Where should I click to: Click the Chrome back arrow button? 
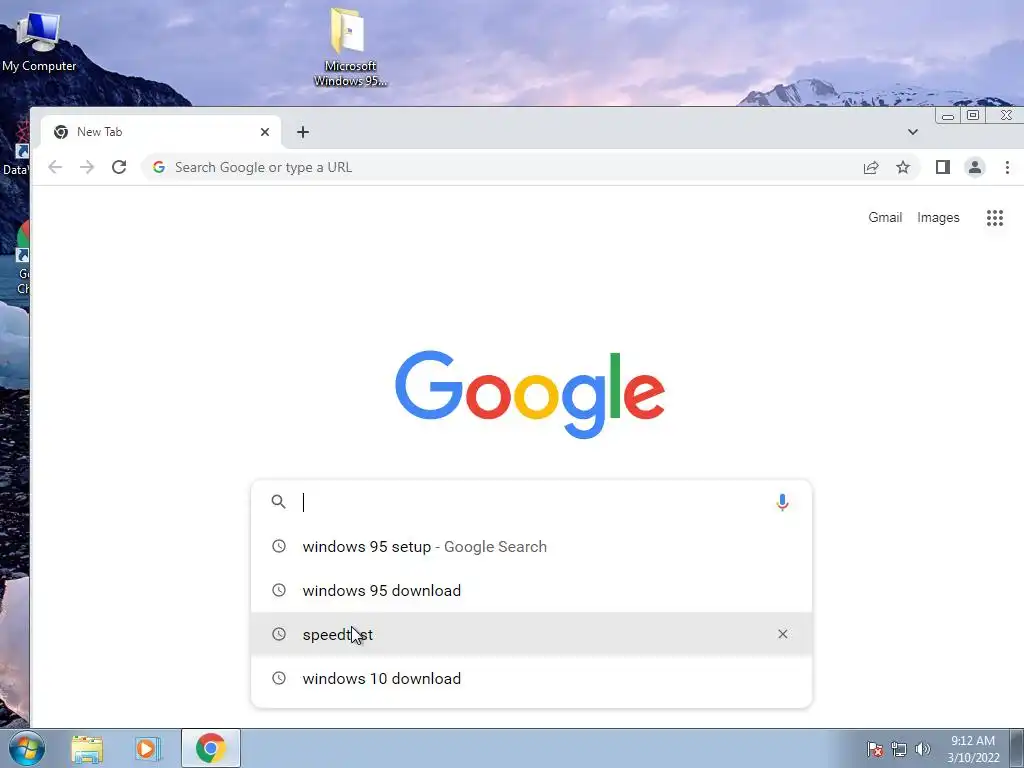pyautogui.click(x=55, y=167)
